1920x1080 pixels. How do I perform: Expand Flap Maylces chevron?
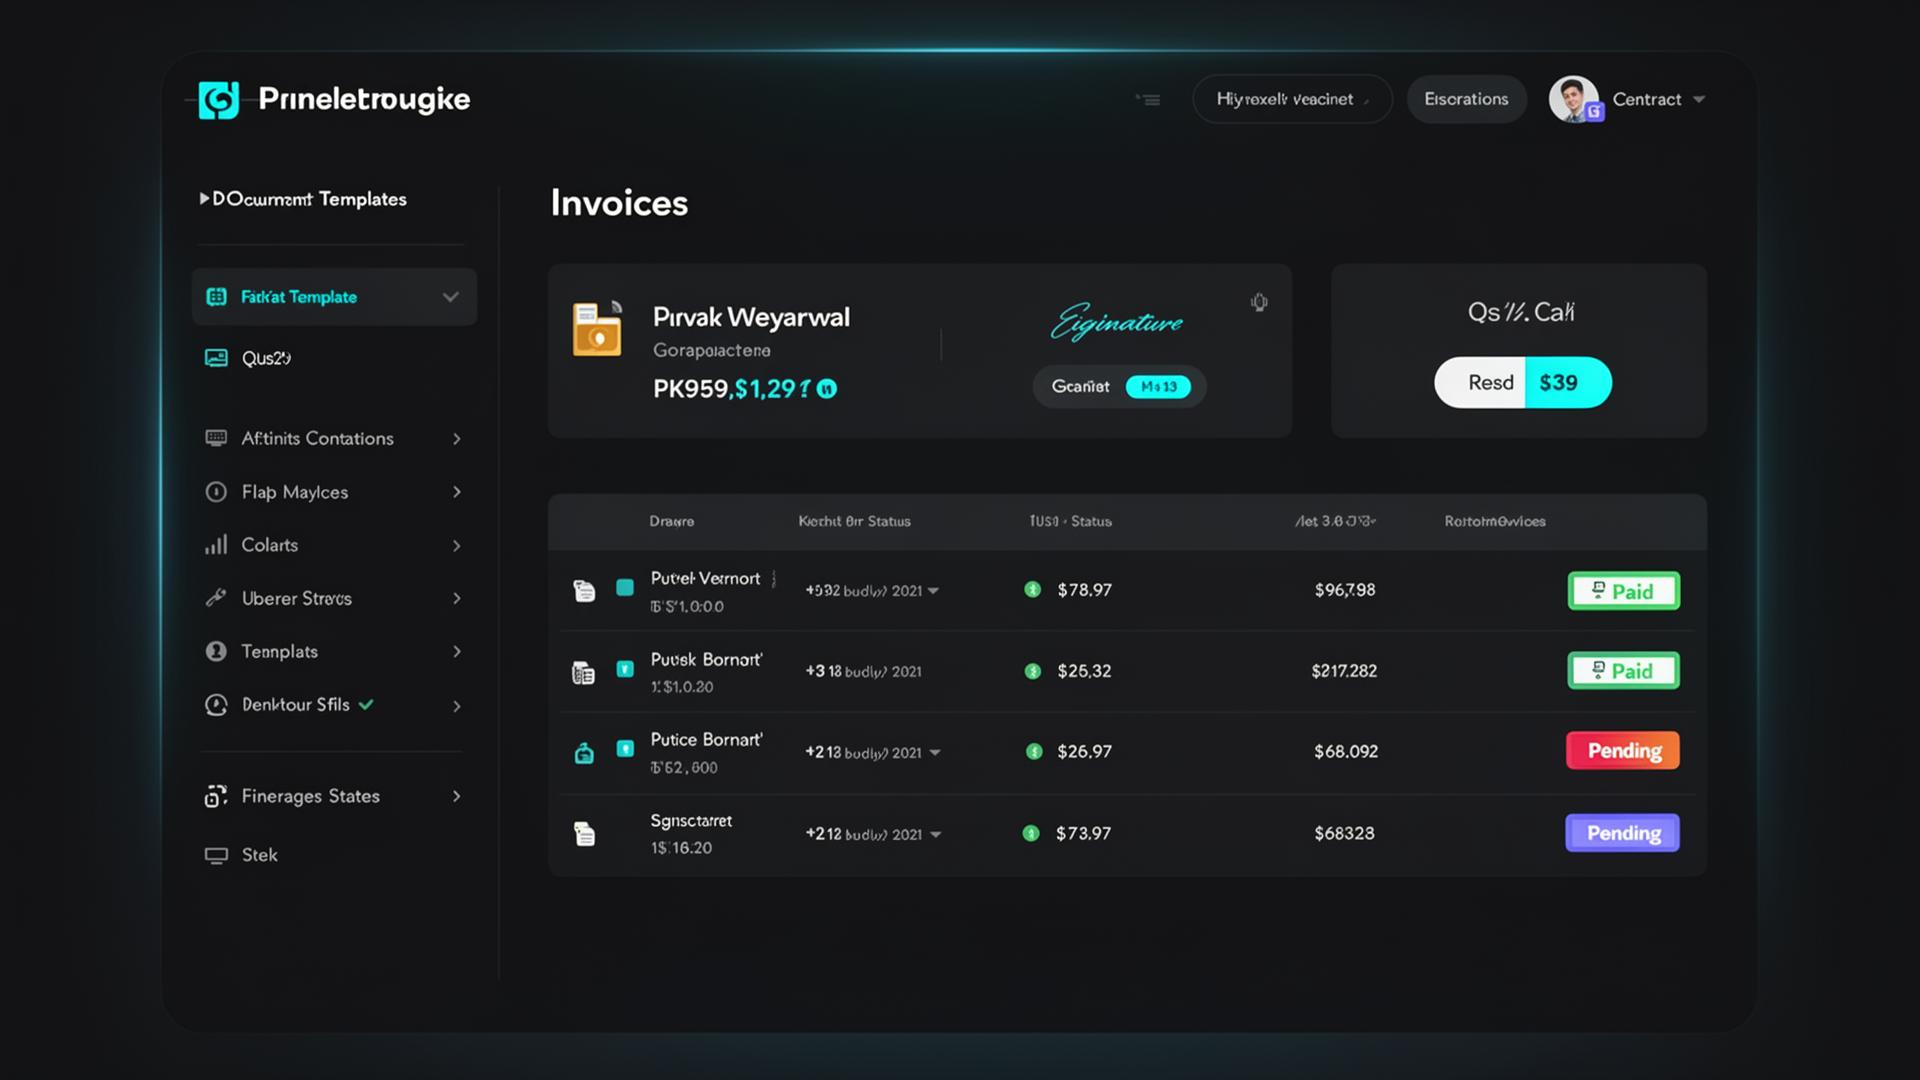point(457,492)
